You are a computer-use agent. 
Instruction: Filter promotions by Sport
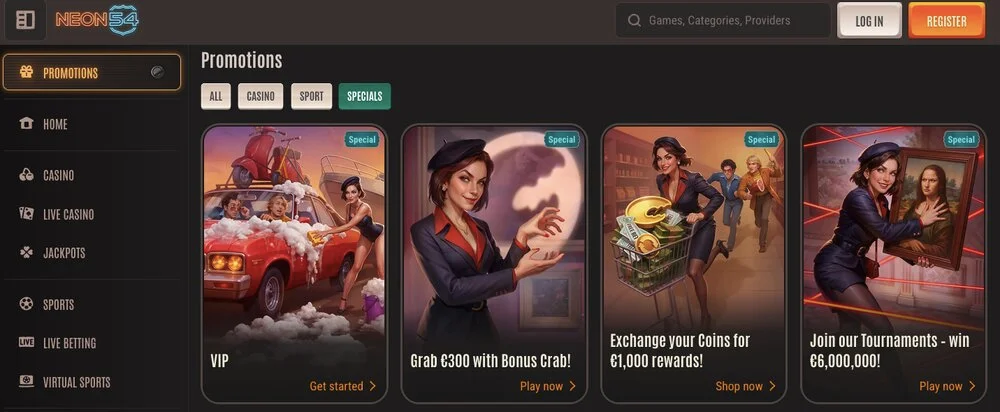click(311, 96)
